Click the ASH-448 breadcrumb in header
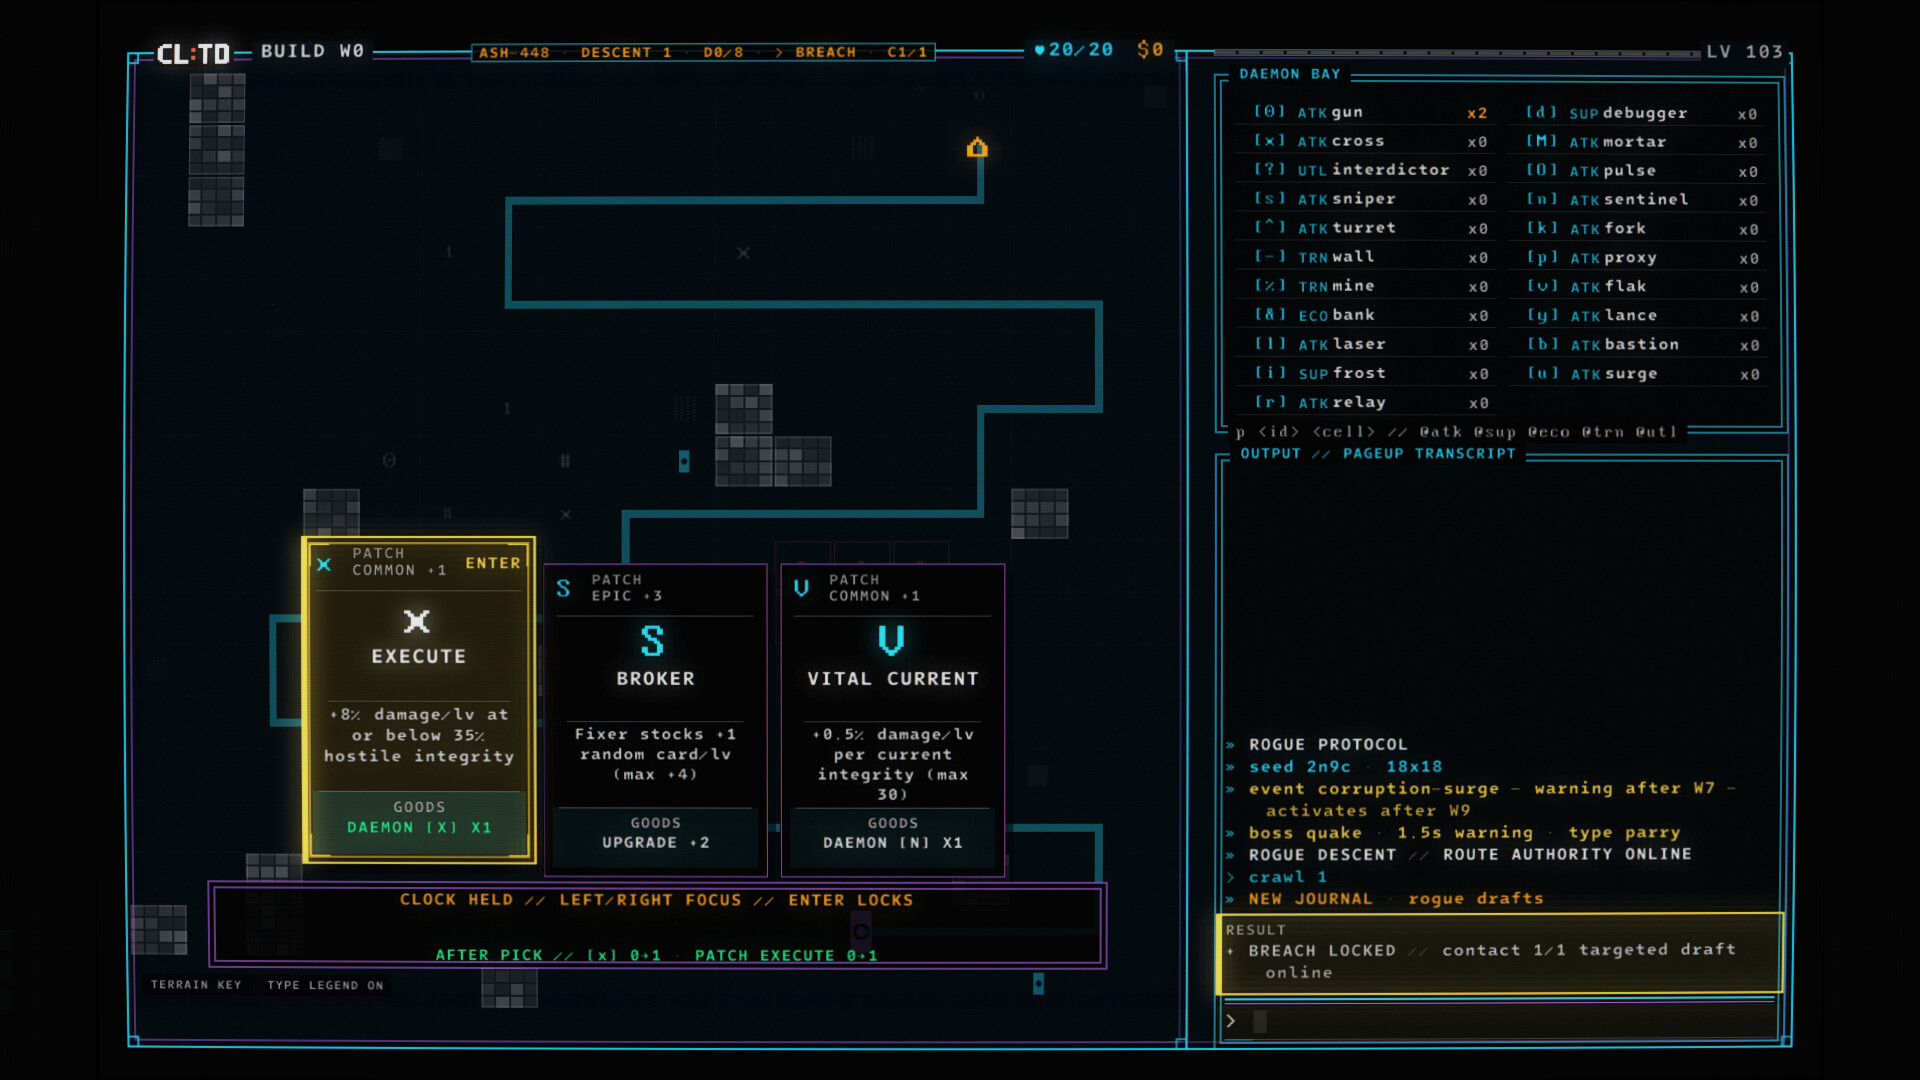The height and width of the screenshot is (1080, 1920). 514,52
